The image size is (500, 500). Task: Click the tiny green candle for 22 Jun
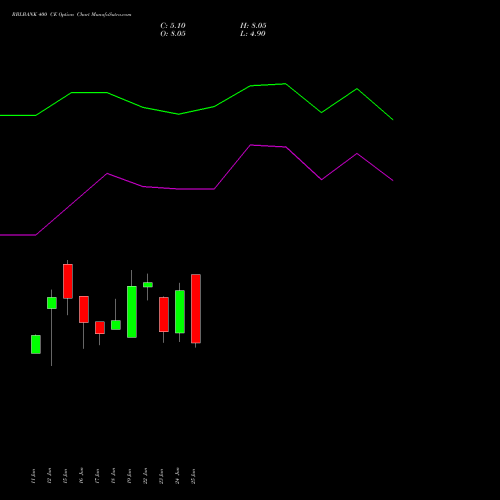[148, 285]
